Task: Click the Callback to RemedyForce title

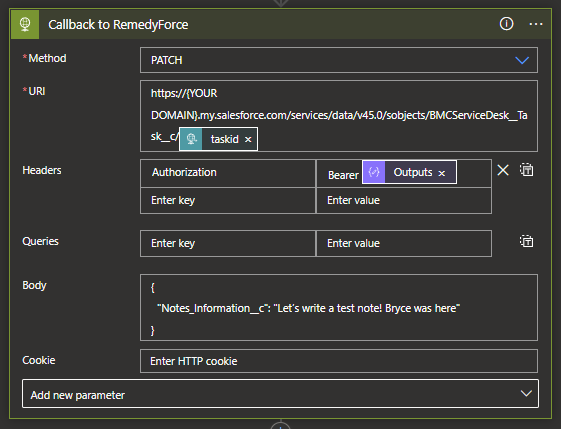Action: [118, 25]
